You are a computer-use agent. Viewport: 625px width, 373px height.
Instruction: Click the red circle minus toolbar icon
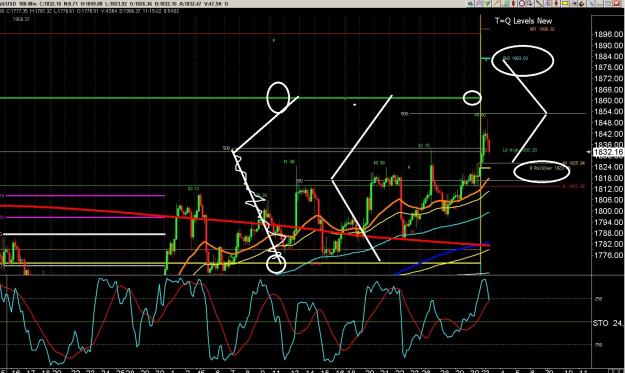click(x=522, y=4)
